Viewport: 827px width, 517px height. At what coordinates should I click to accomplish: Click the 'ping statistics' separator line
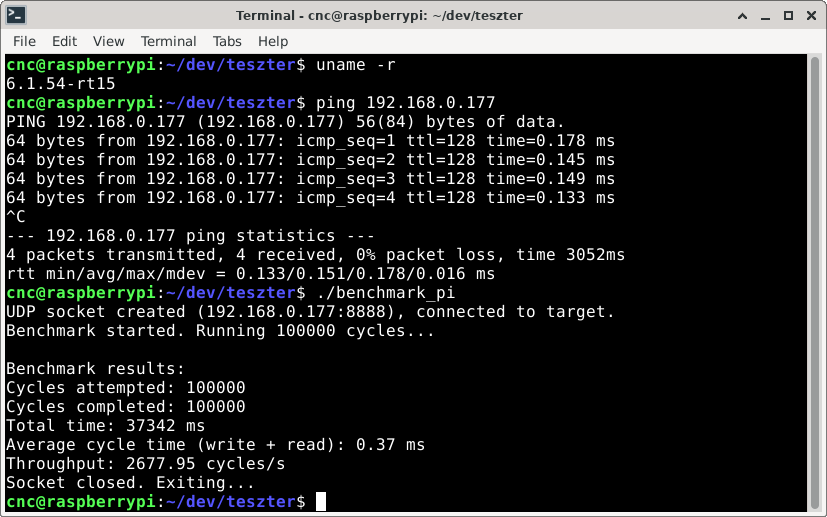point(190,235)
